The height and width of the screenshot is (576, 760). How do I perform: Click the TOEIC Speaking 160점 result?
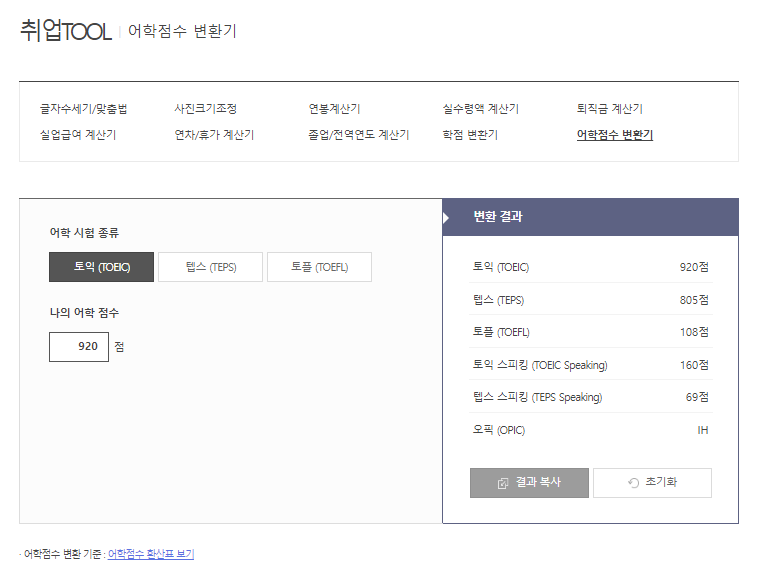pyautogui.click(x=591, y=365)
